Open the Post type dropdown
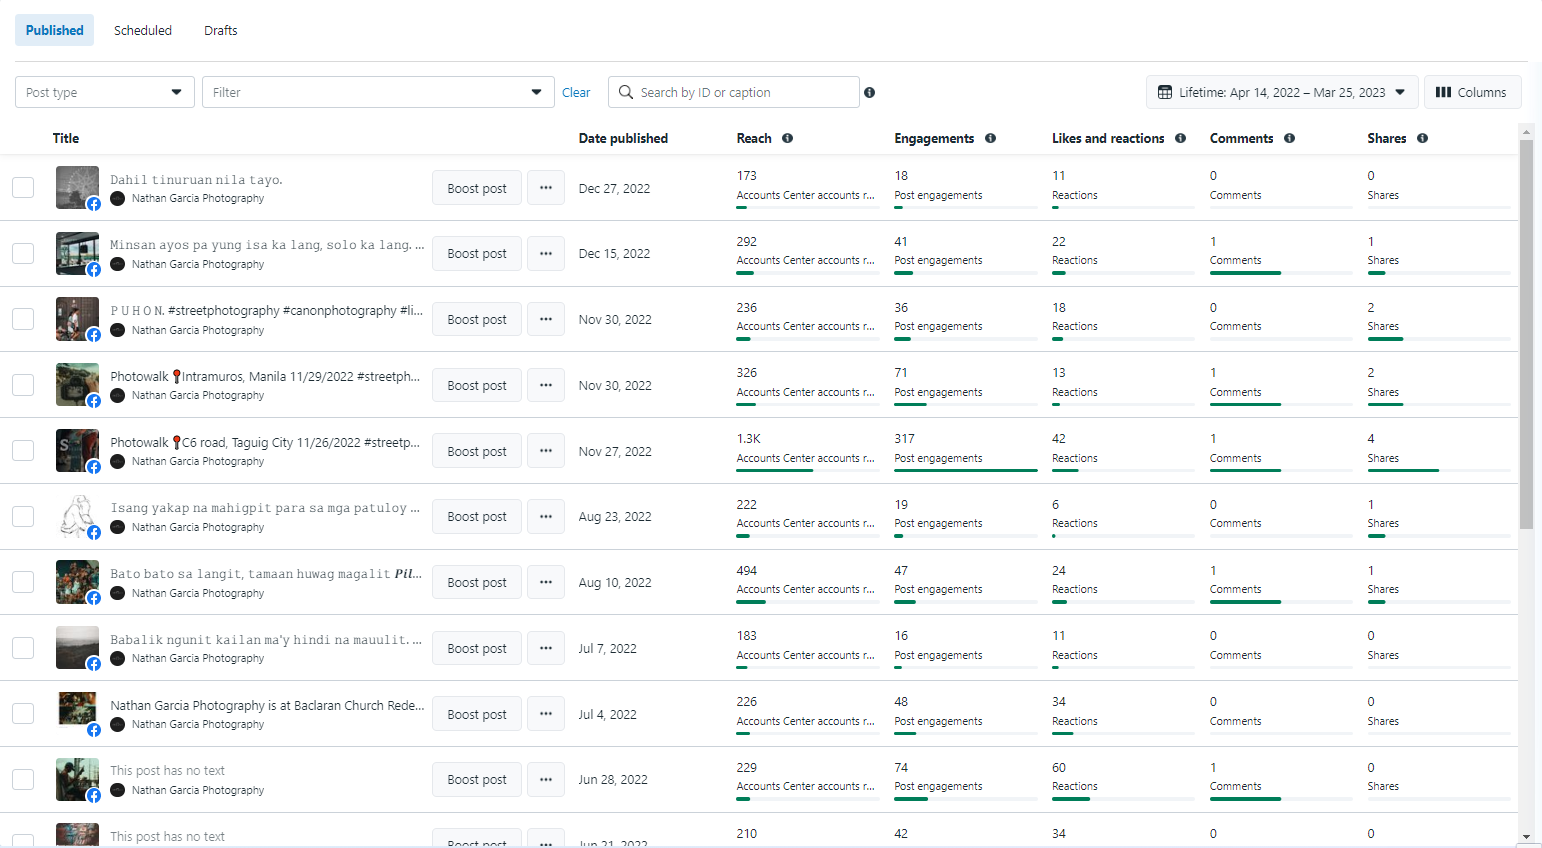 pos(105,92)
